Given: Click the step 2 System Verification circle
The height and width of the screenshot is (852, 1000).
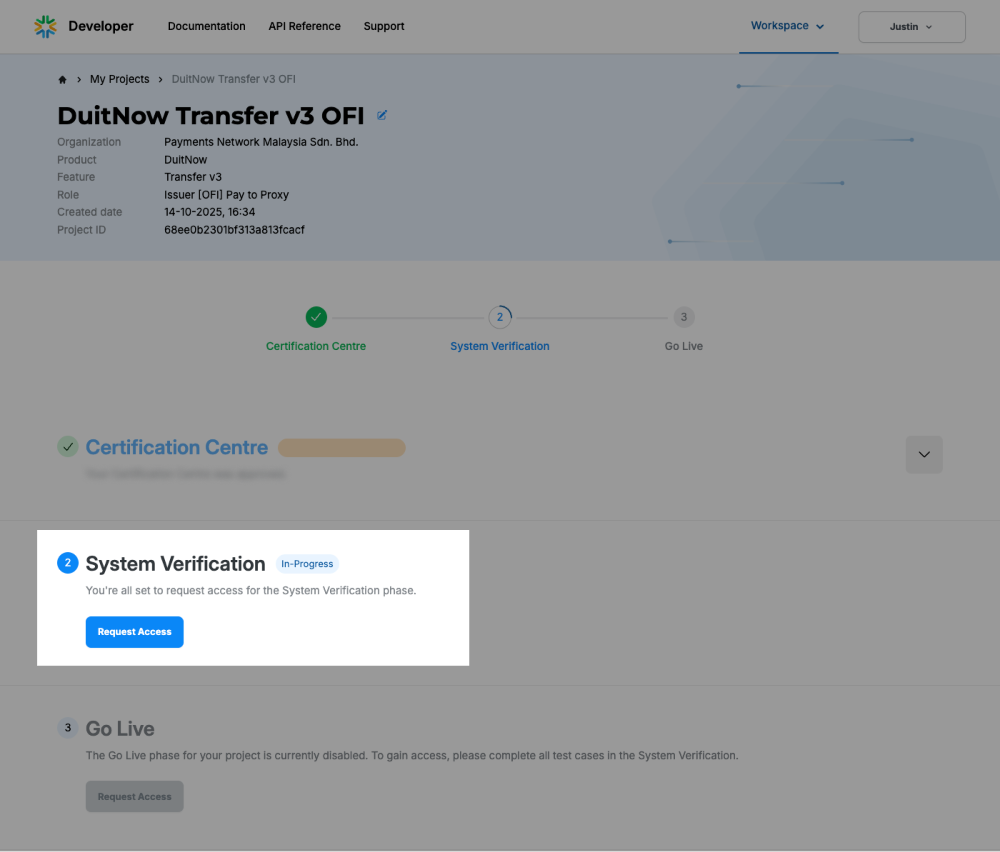Looking at the screenshot, I should pos(500,317).
